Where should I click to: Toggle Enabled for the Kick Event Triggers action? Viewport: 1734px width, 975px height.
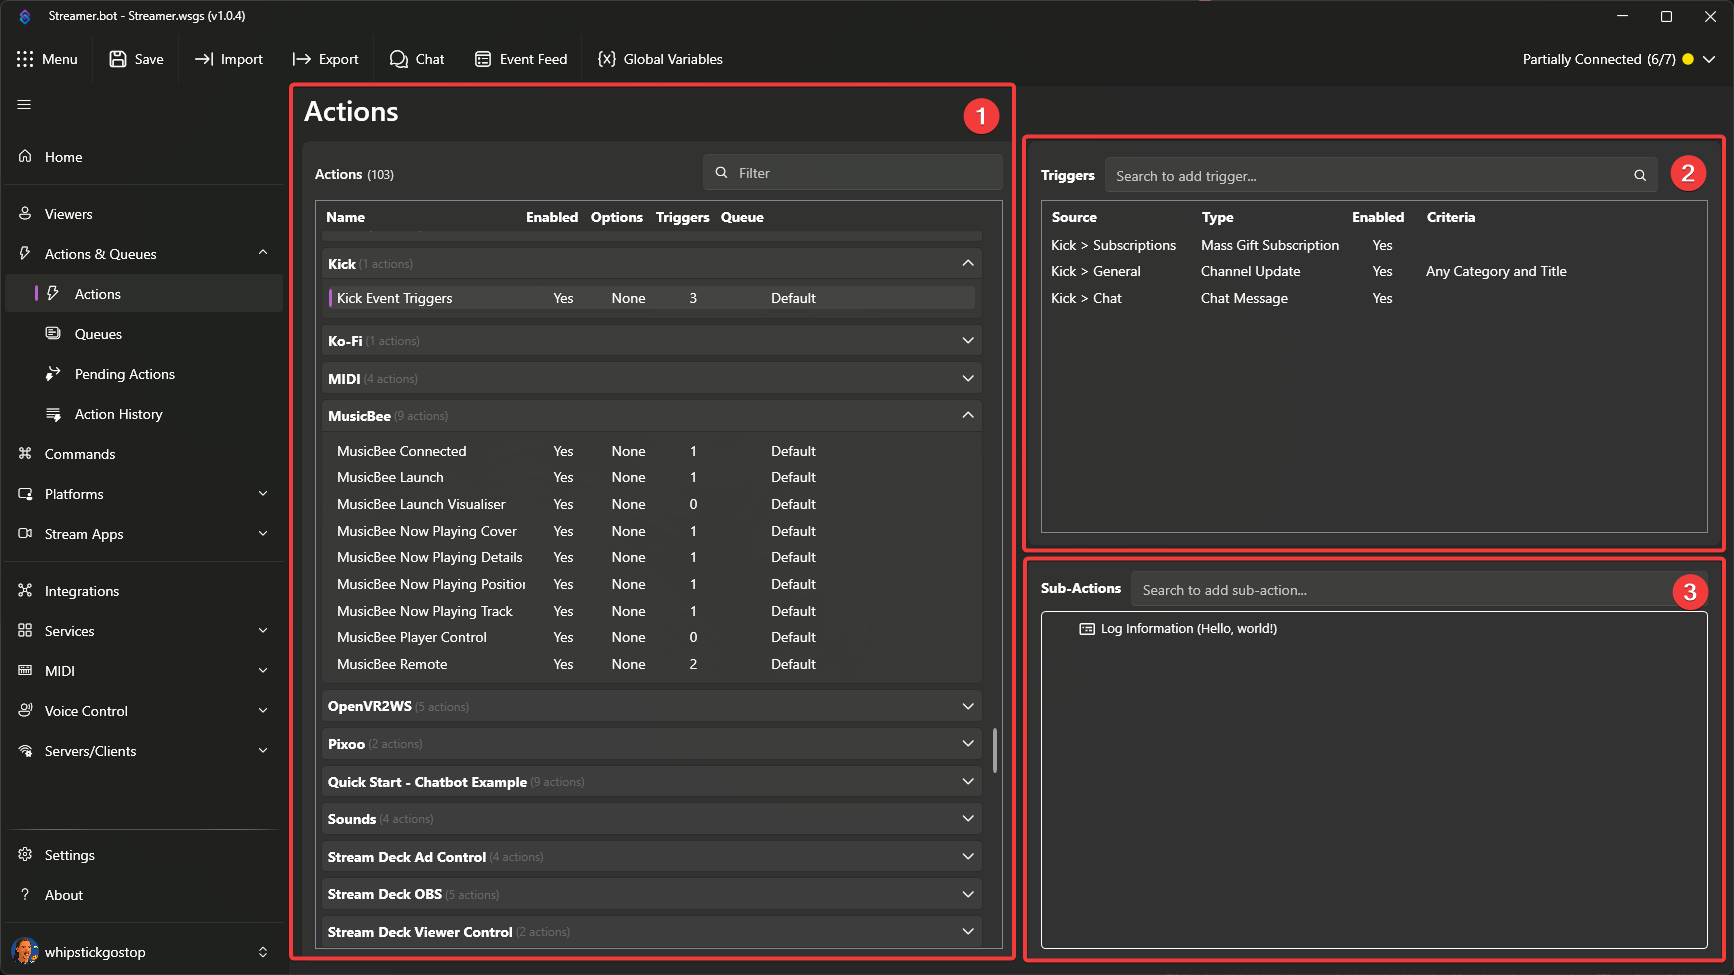pyautogui.click(x=563, y=297)
